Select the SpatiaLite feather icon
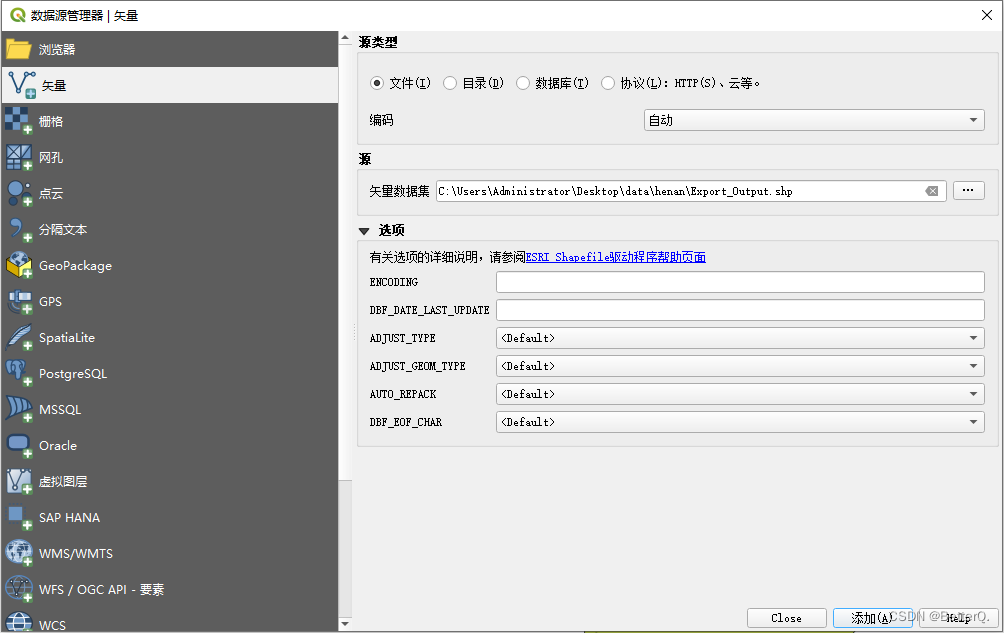The height and width of the screenshot is (633, 1004). tap(19, 337)
